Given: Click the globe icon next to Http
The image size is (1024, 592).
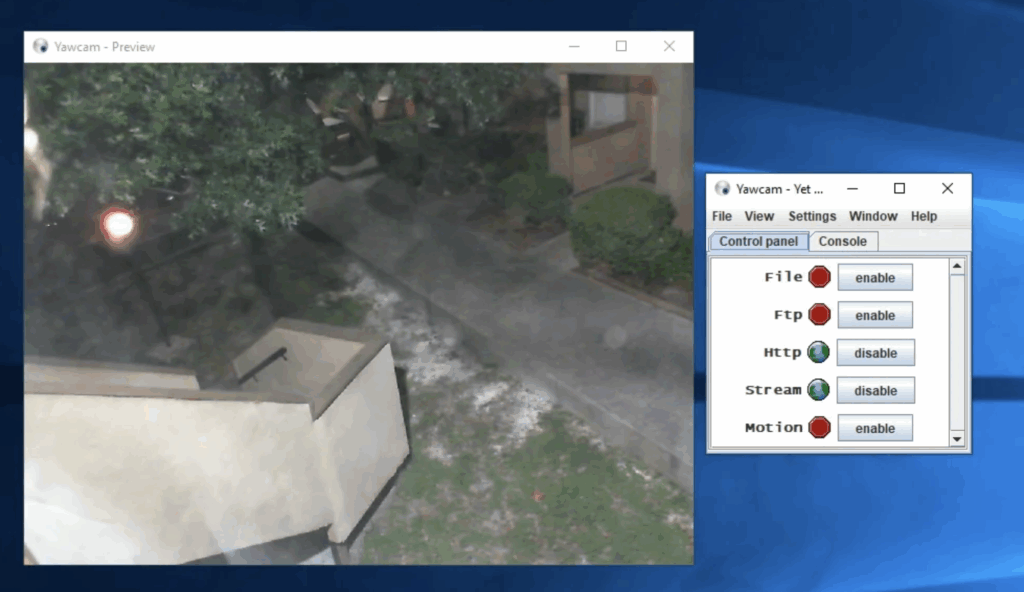Looking at the screenshot, I should pyautogui.click(x=818, y=353).
